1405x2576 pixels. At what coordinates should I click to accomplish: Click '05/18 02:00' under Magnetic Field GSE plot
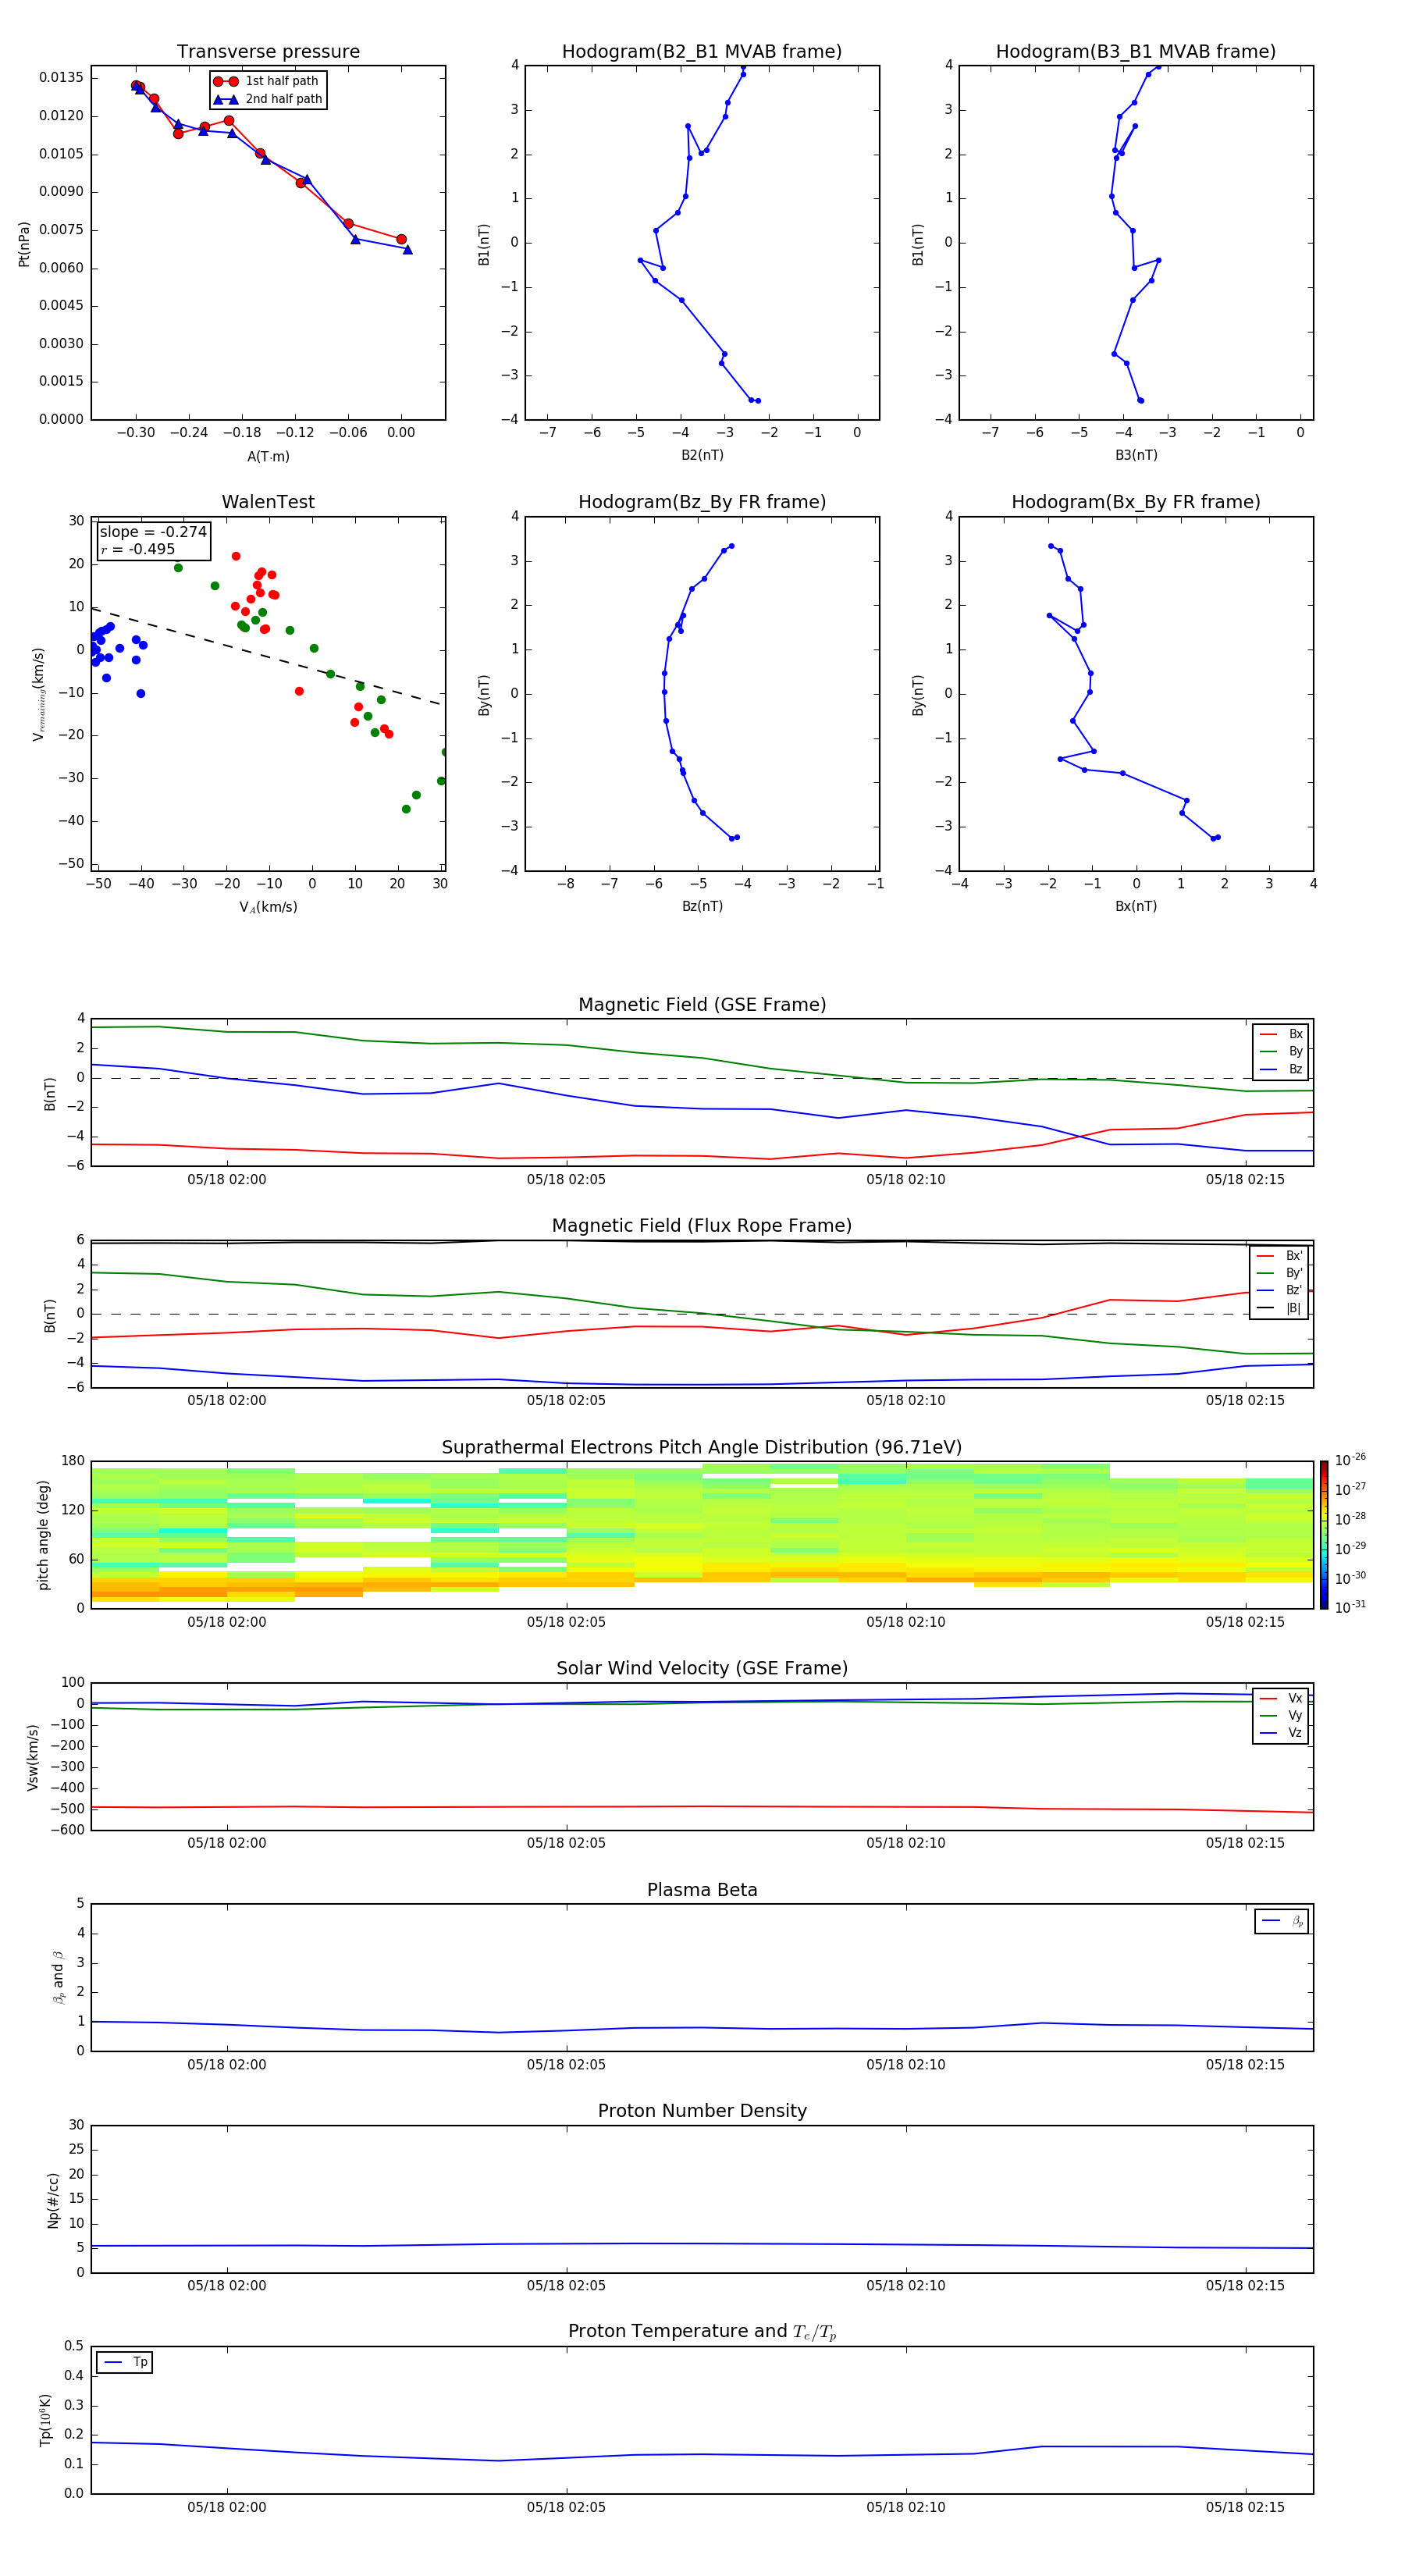click(227, 1179)
